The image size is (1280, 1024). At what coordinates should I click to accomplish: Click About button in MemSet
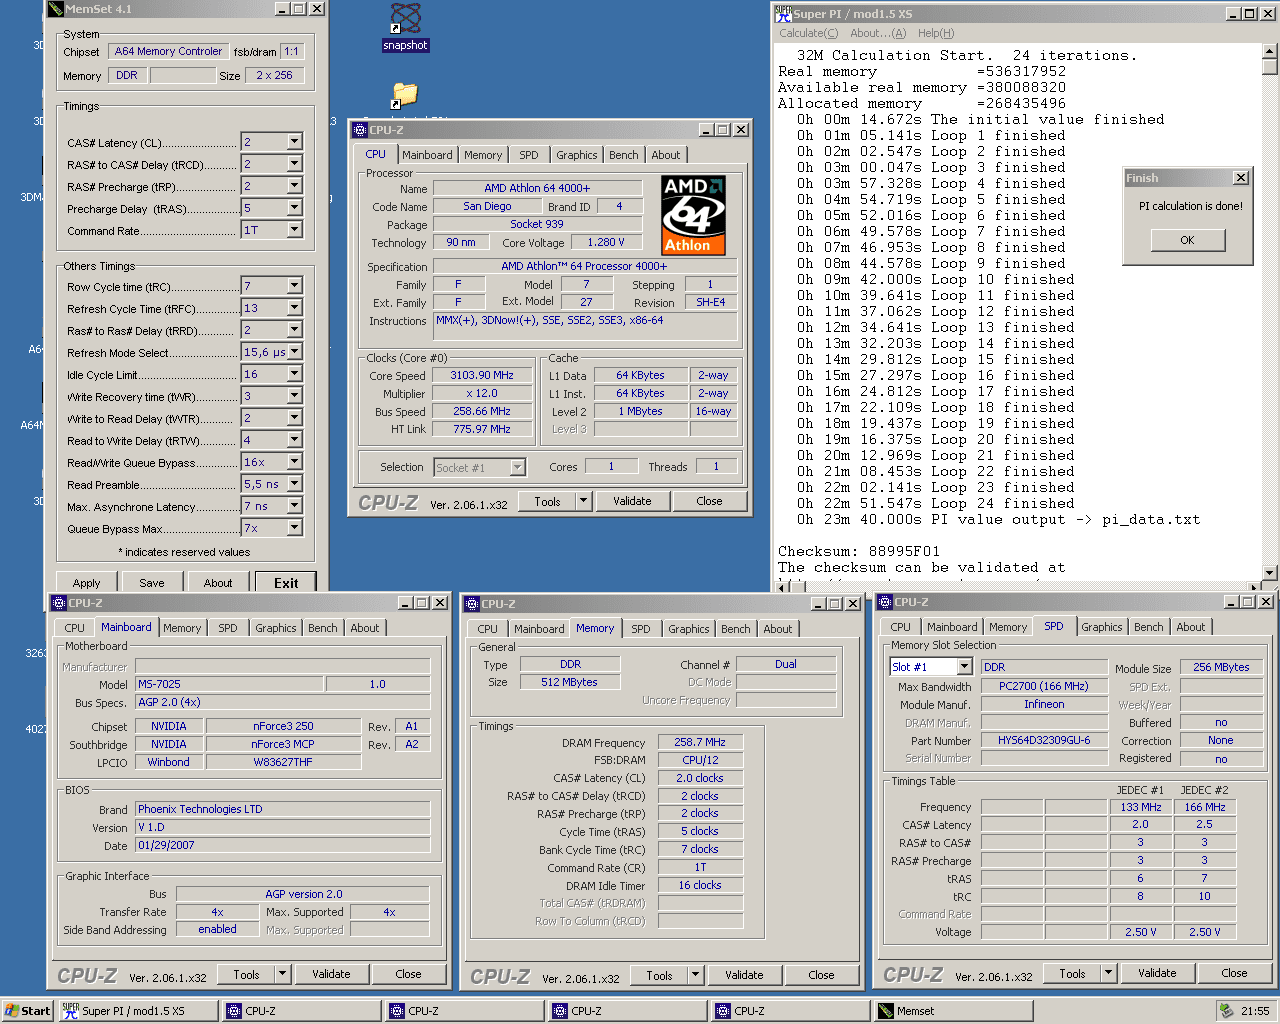click(x=218, y=583)
